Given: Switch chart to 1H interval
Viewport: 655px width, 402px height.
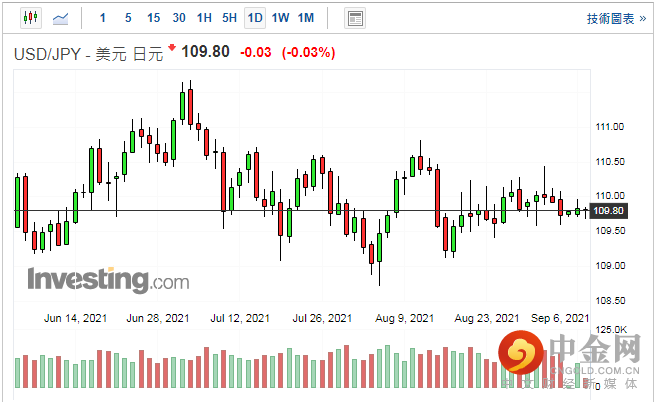Looking at the screenshot, I should 204,18.
